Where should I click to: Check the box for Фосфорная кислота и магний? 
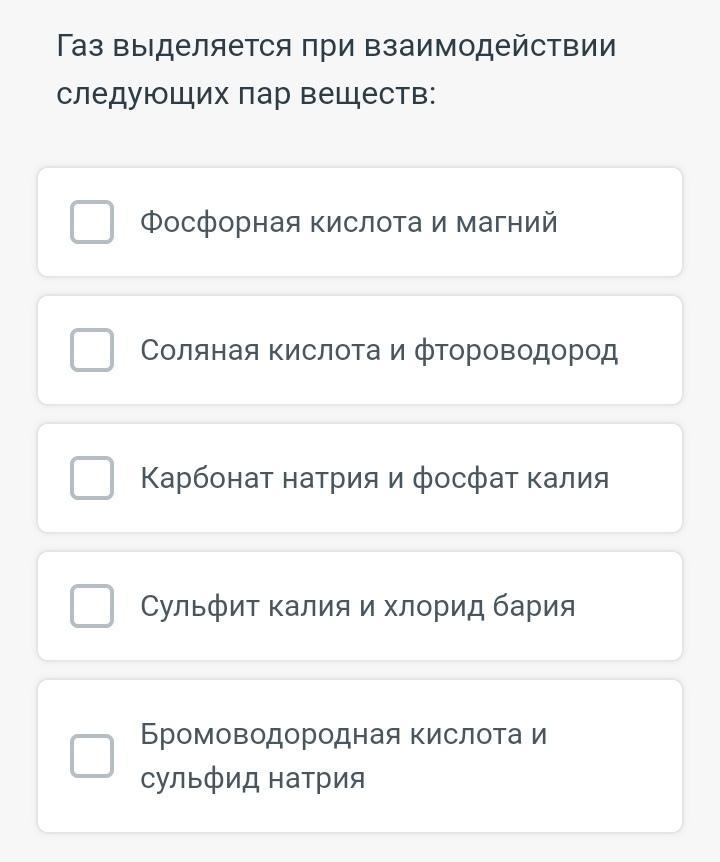(92, 222)
